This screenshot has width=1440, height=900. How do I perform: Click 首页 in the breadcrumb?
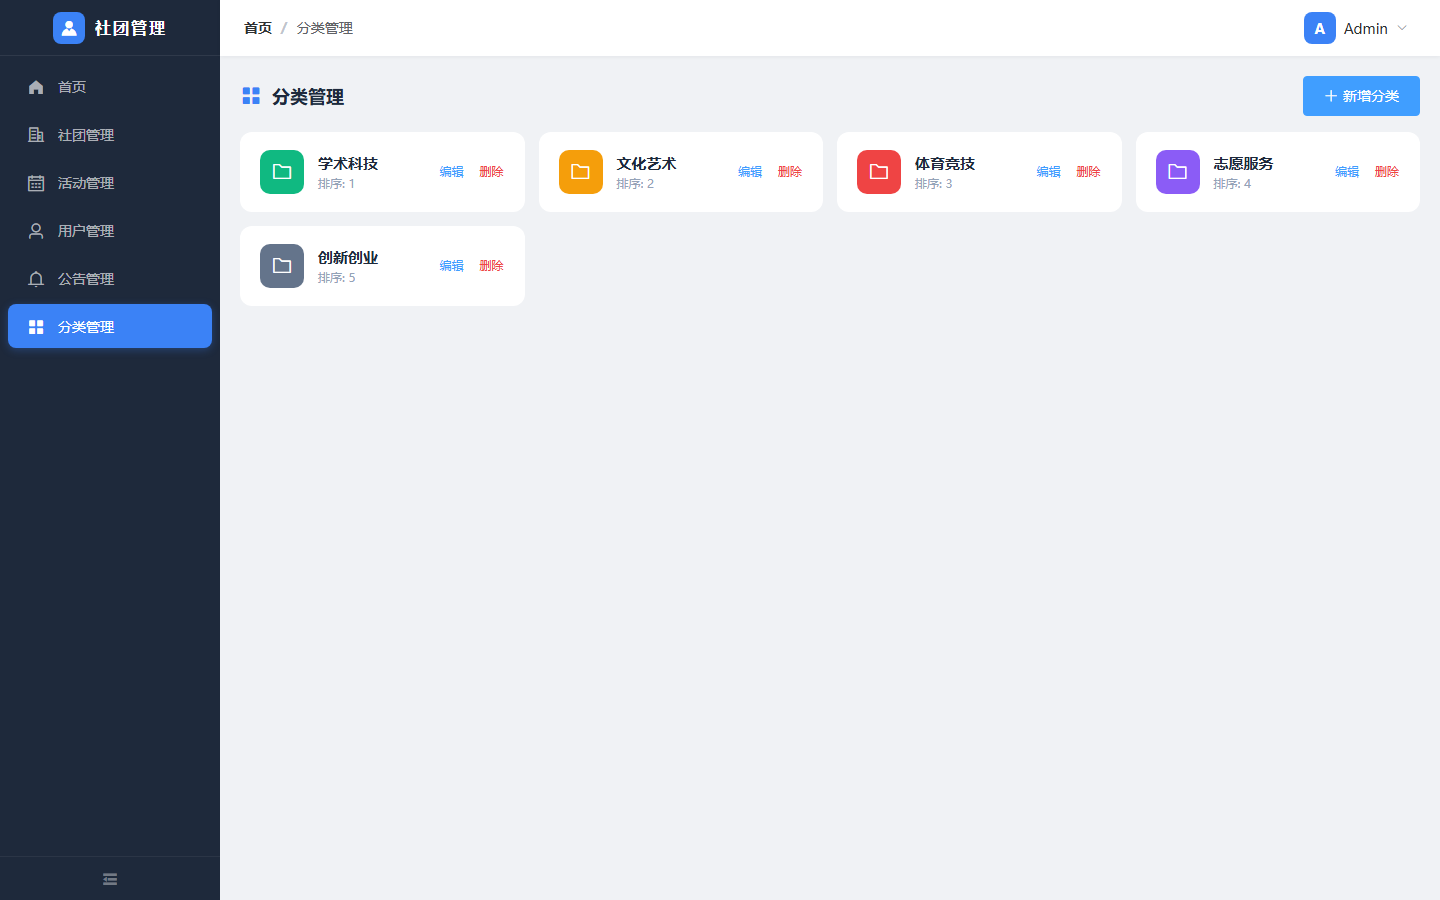coord(258,28)
